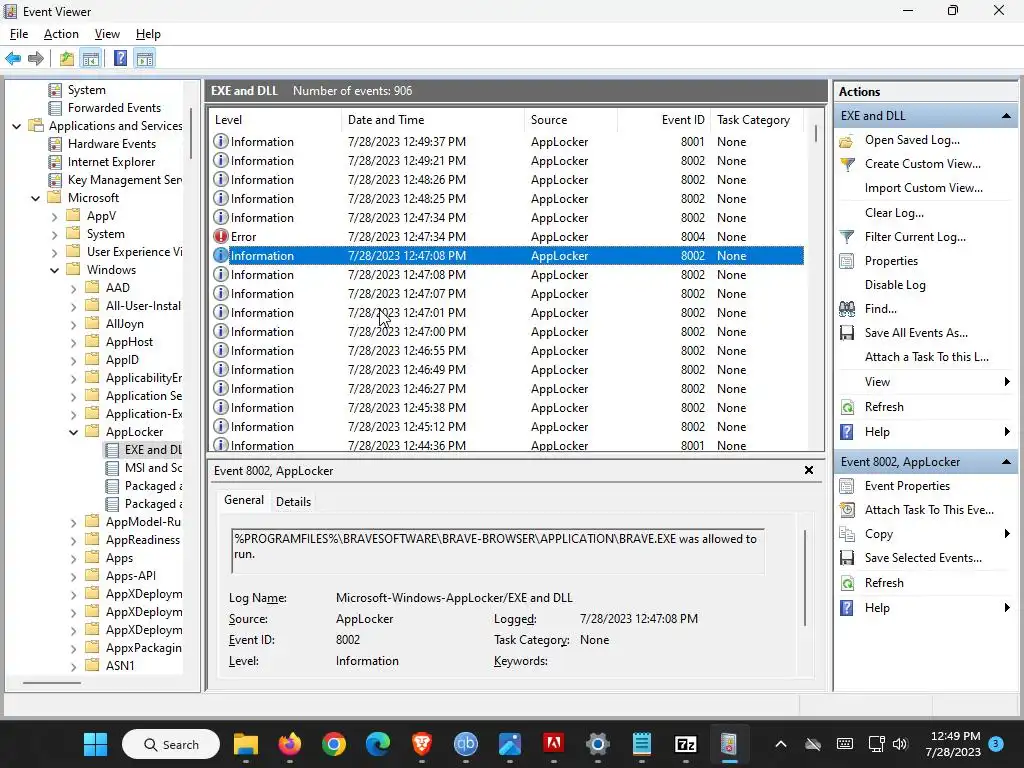Collapse the Microsoft tree node
This screenshot has height=768, width=1024.
36,198
